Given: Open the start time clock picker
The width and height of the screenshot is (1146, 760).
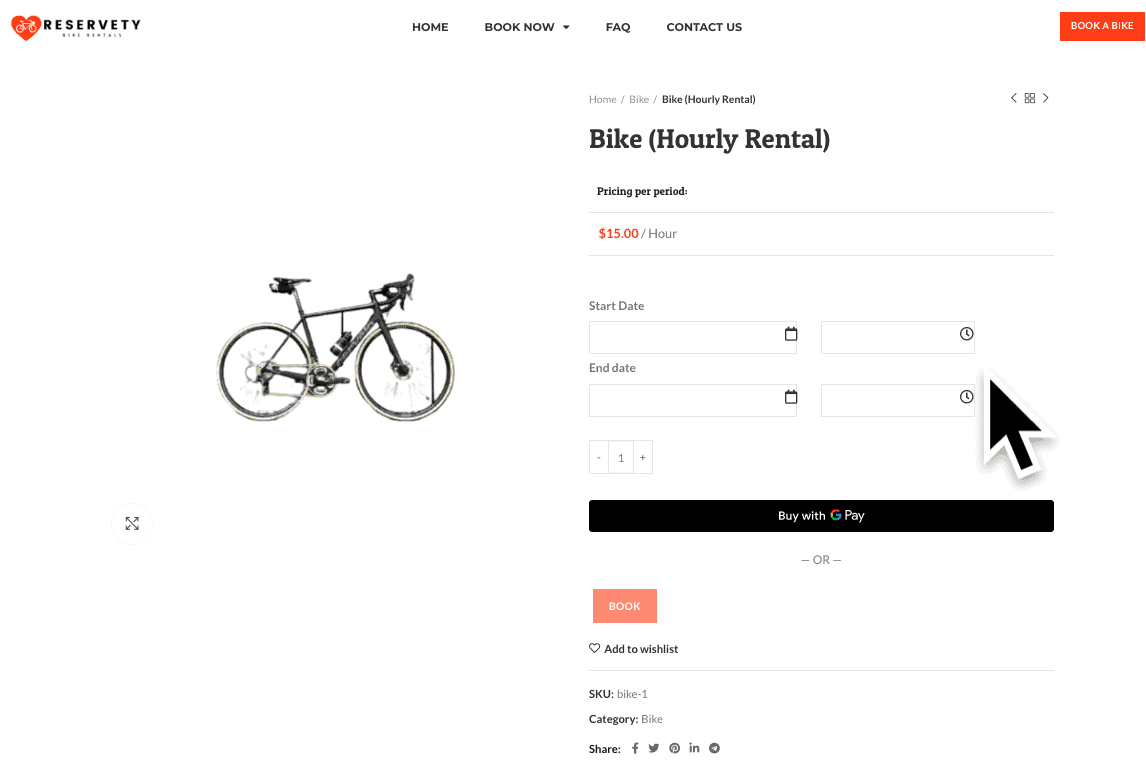Looking at the screenshot, I should point(965,336).
